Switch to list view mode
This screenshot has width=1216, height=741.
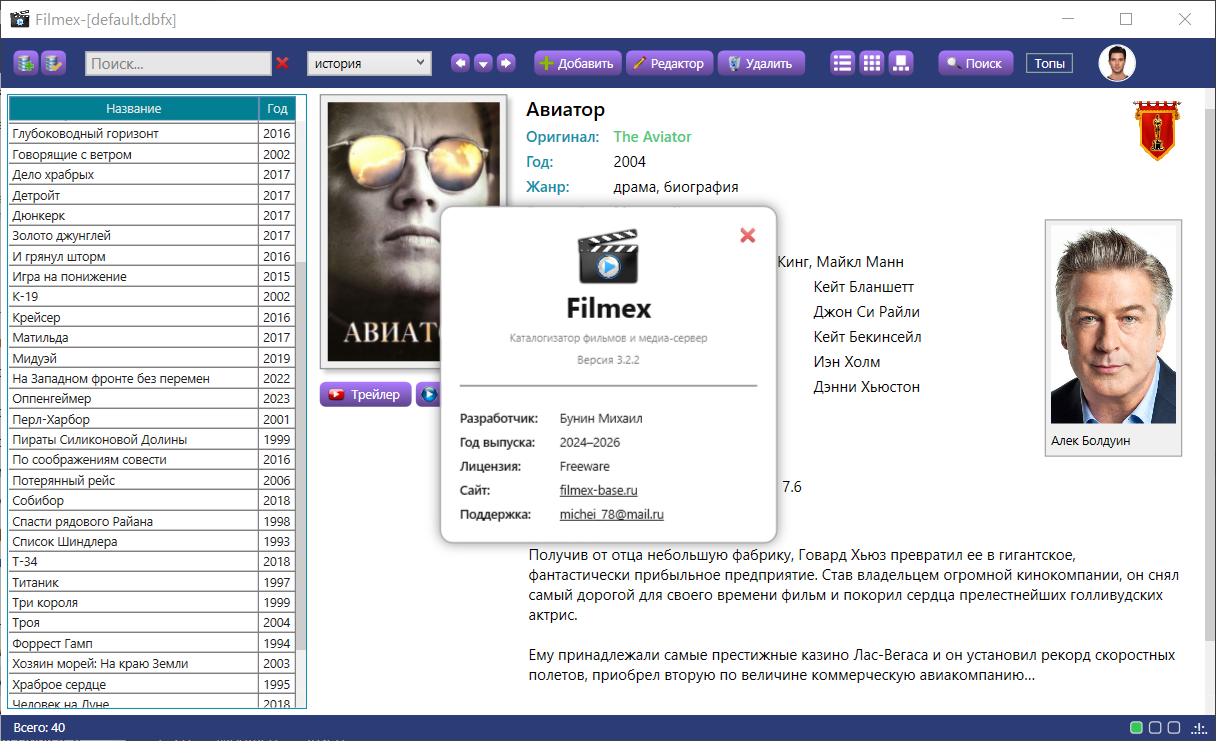point(843,63)
